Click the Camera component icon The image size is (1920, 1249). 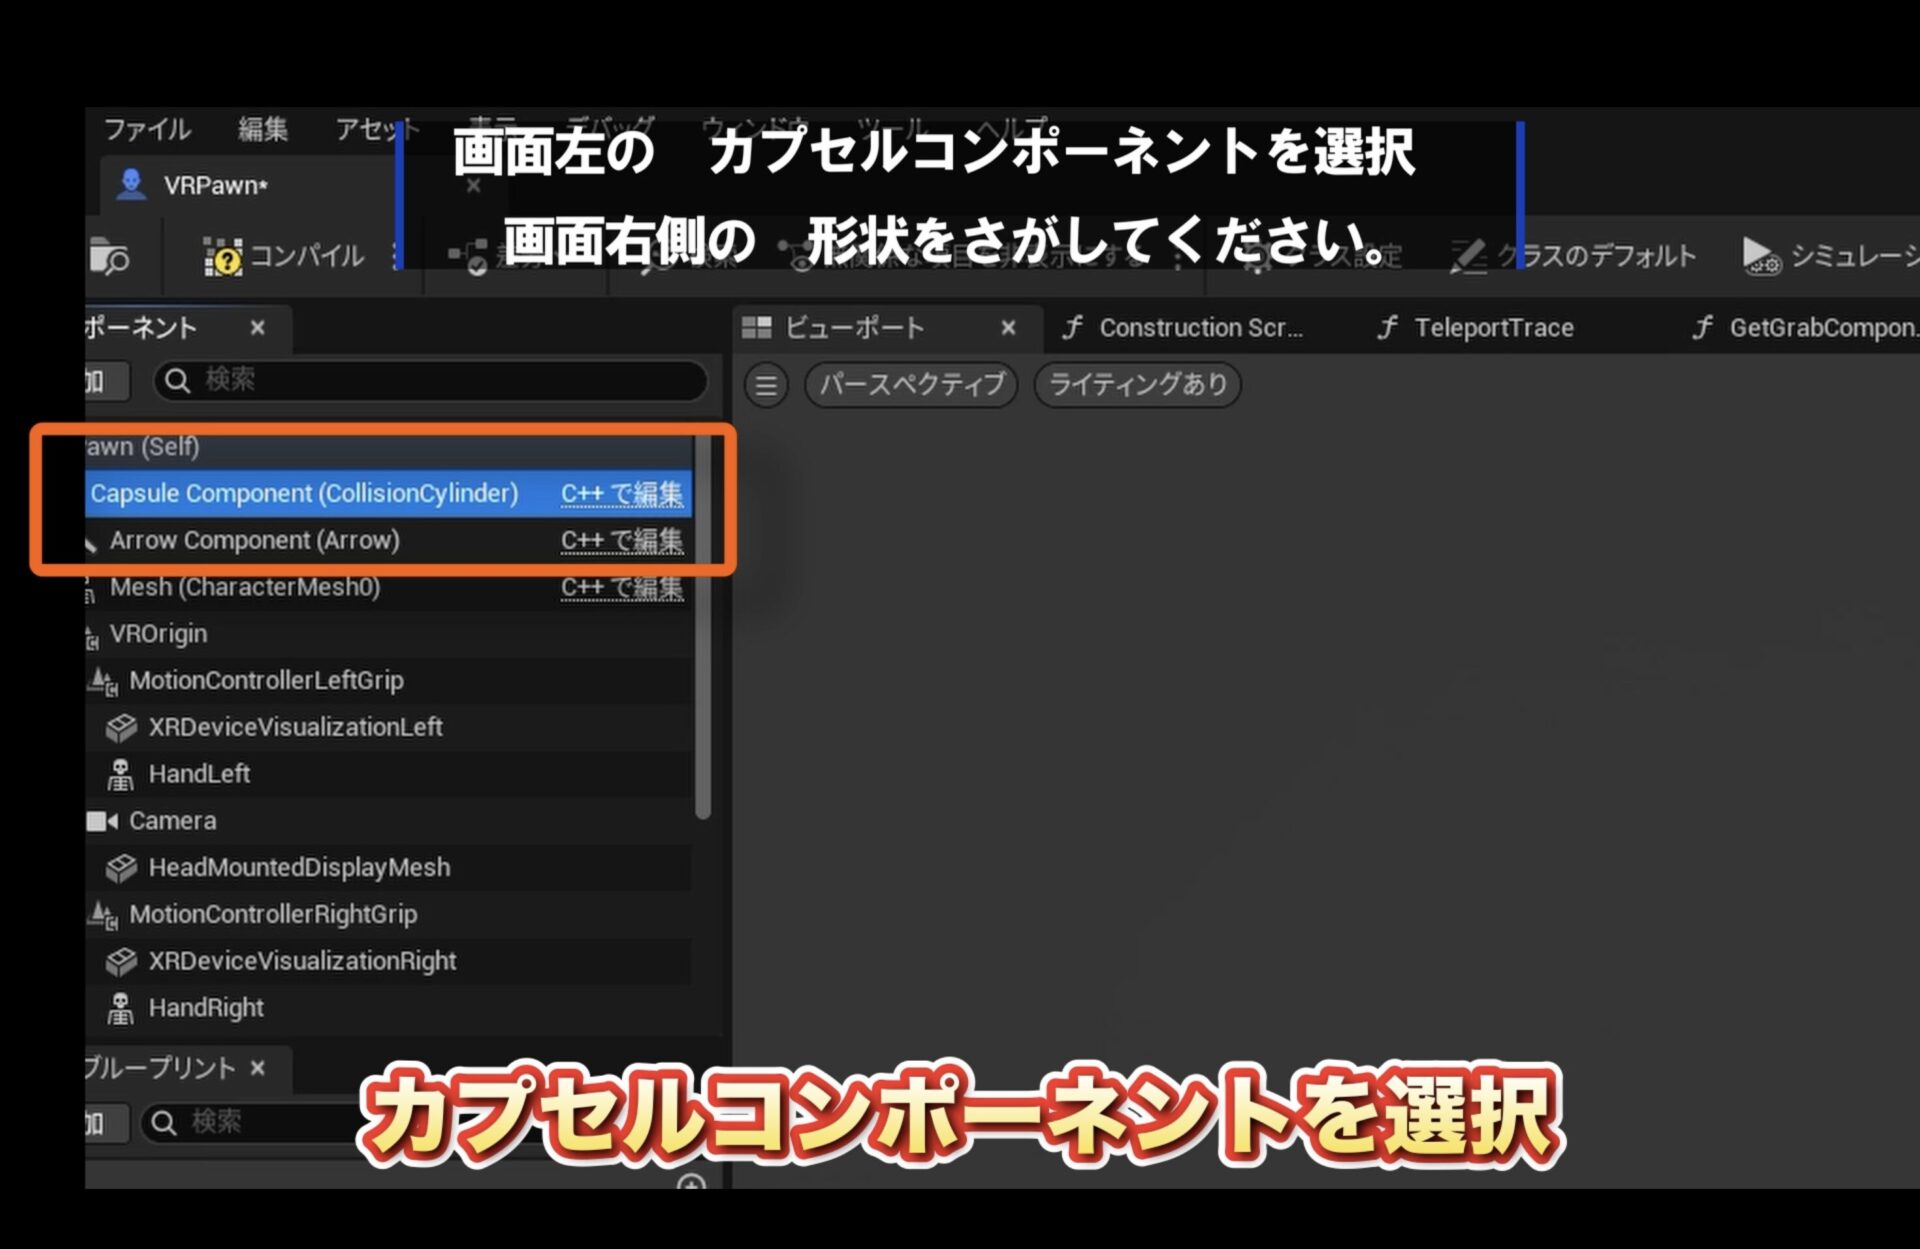coord(102,821)
